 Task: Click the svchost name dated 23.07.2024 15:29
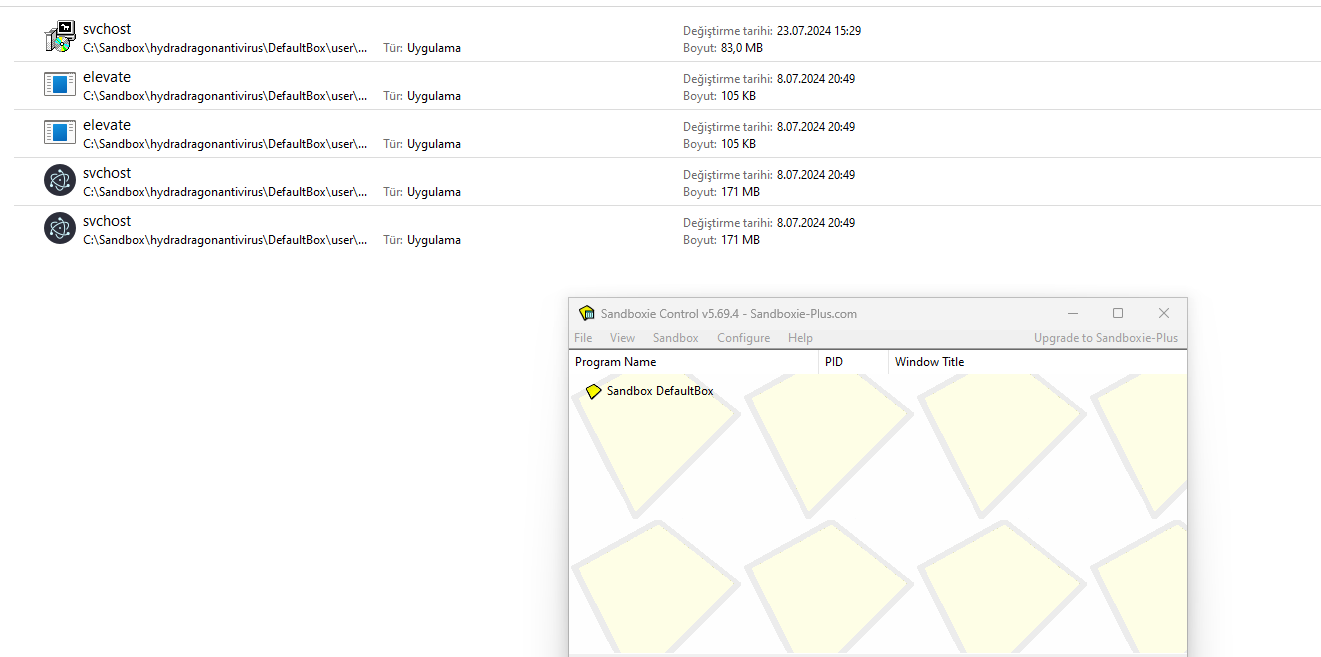(107, 29)
